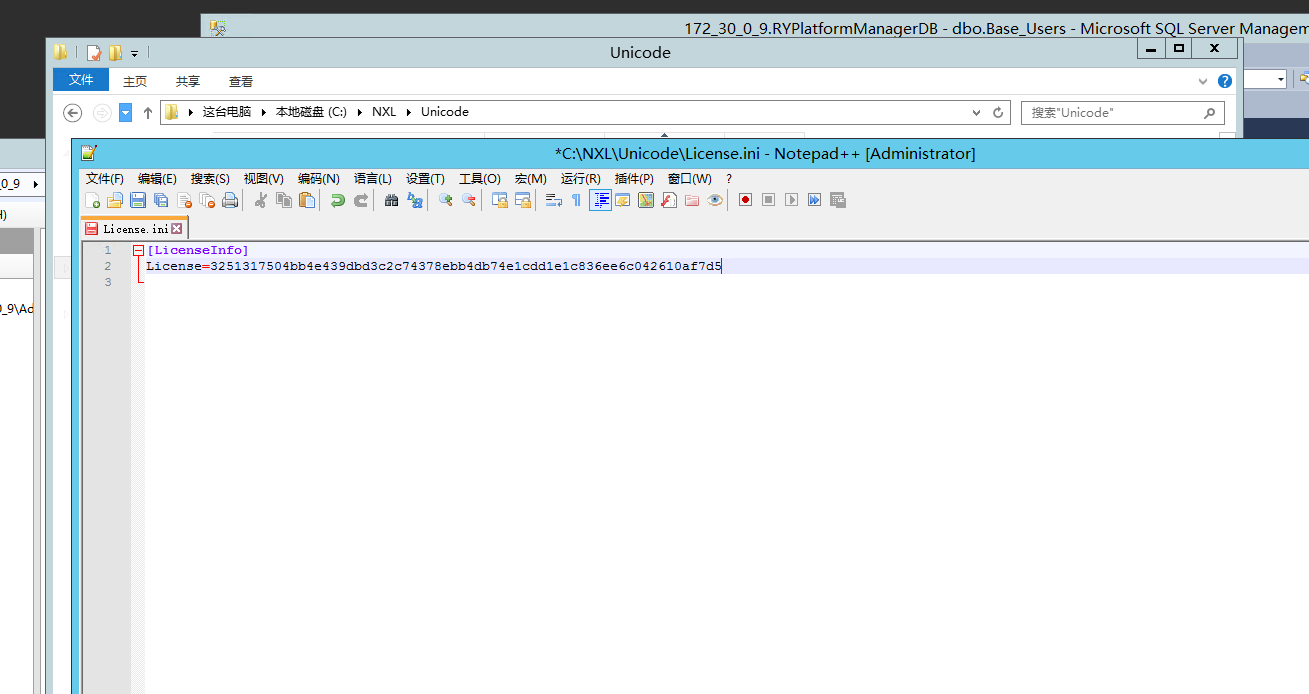Viewport: 1309px width, 694px height.
Task: Close the License.ini tab
Action: (177, 229)
